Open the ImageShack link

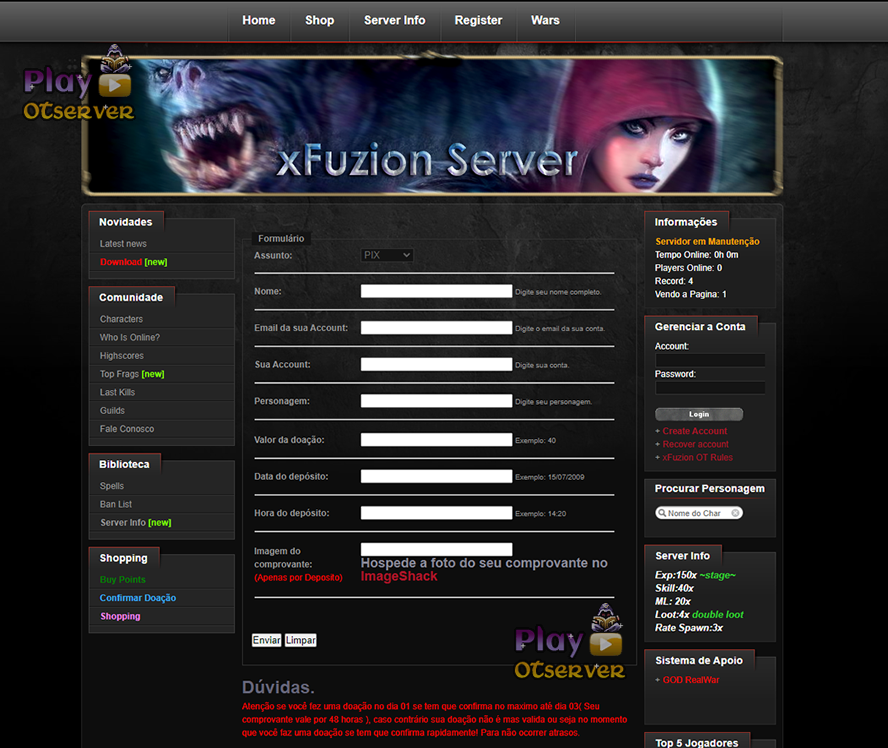coord(399,576)
